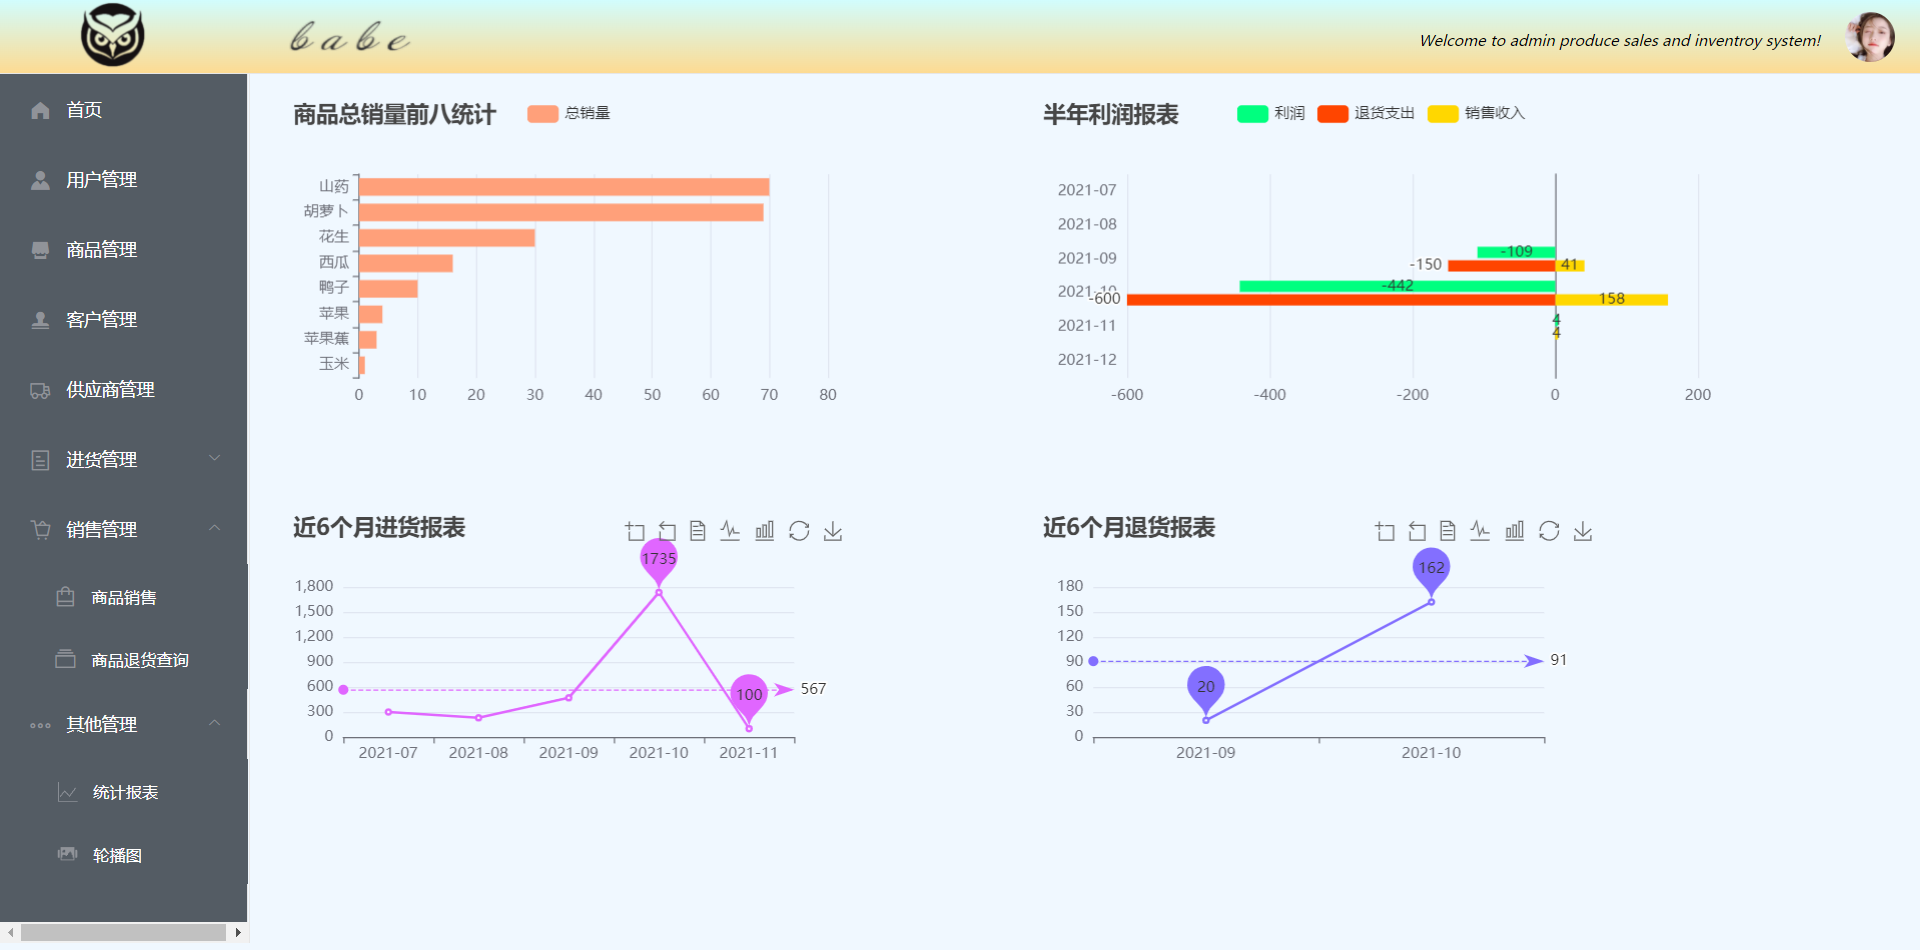Open the 商品销售 submenu item
Image resolution: width=1920 pixels, height=950 pixels.
[123, 597]
